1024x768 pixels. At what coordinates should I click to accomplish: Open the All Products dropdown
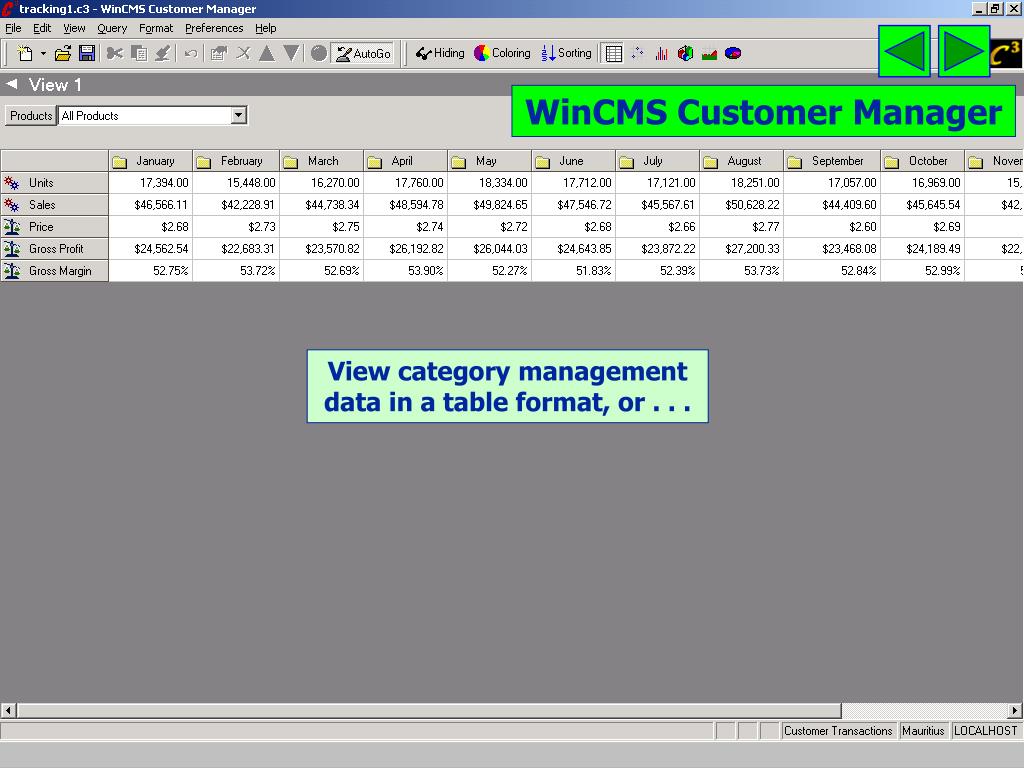(x=239, y=116)
